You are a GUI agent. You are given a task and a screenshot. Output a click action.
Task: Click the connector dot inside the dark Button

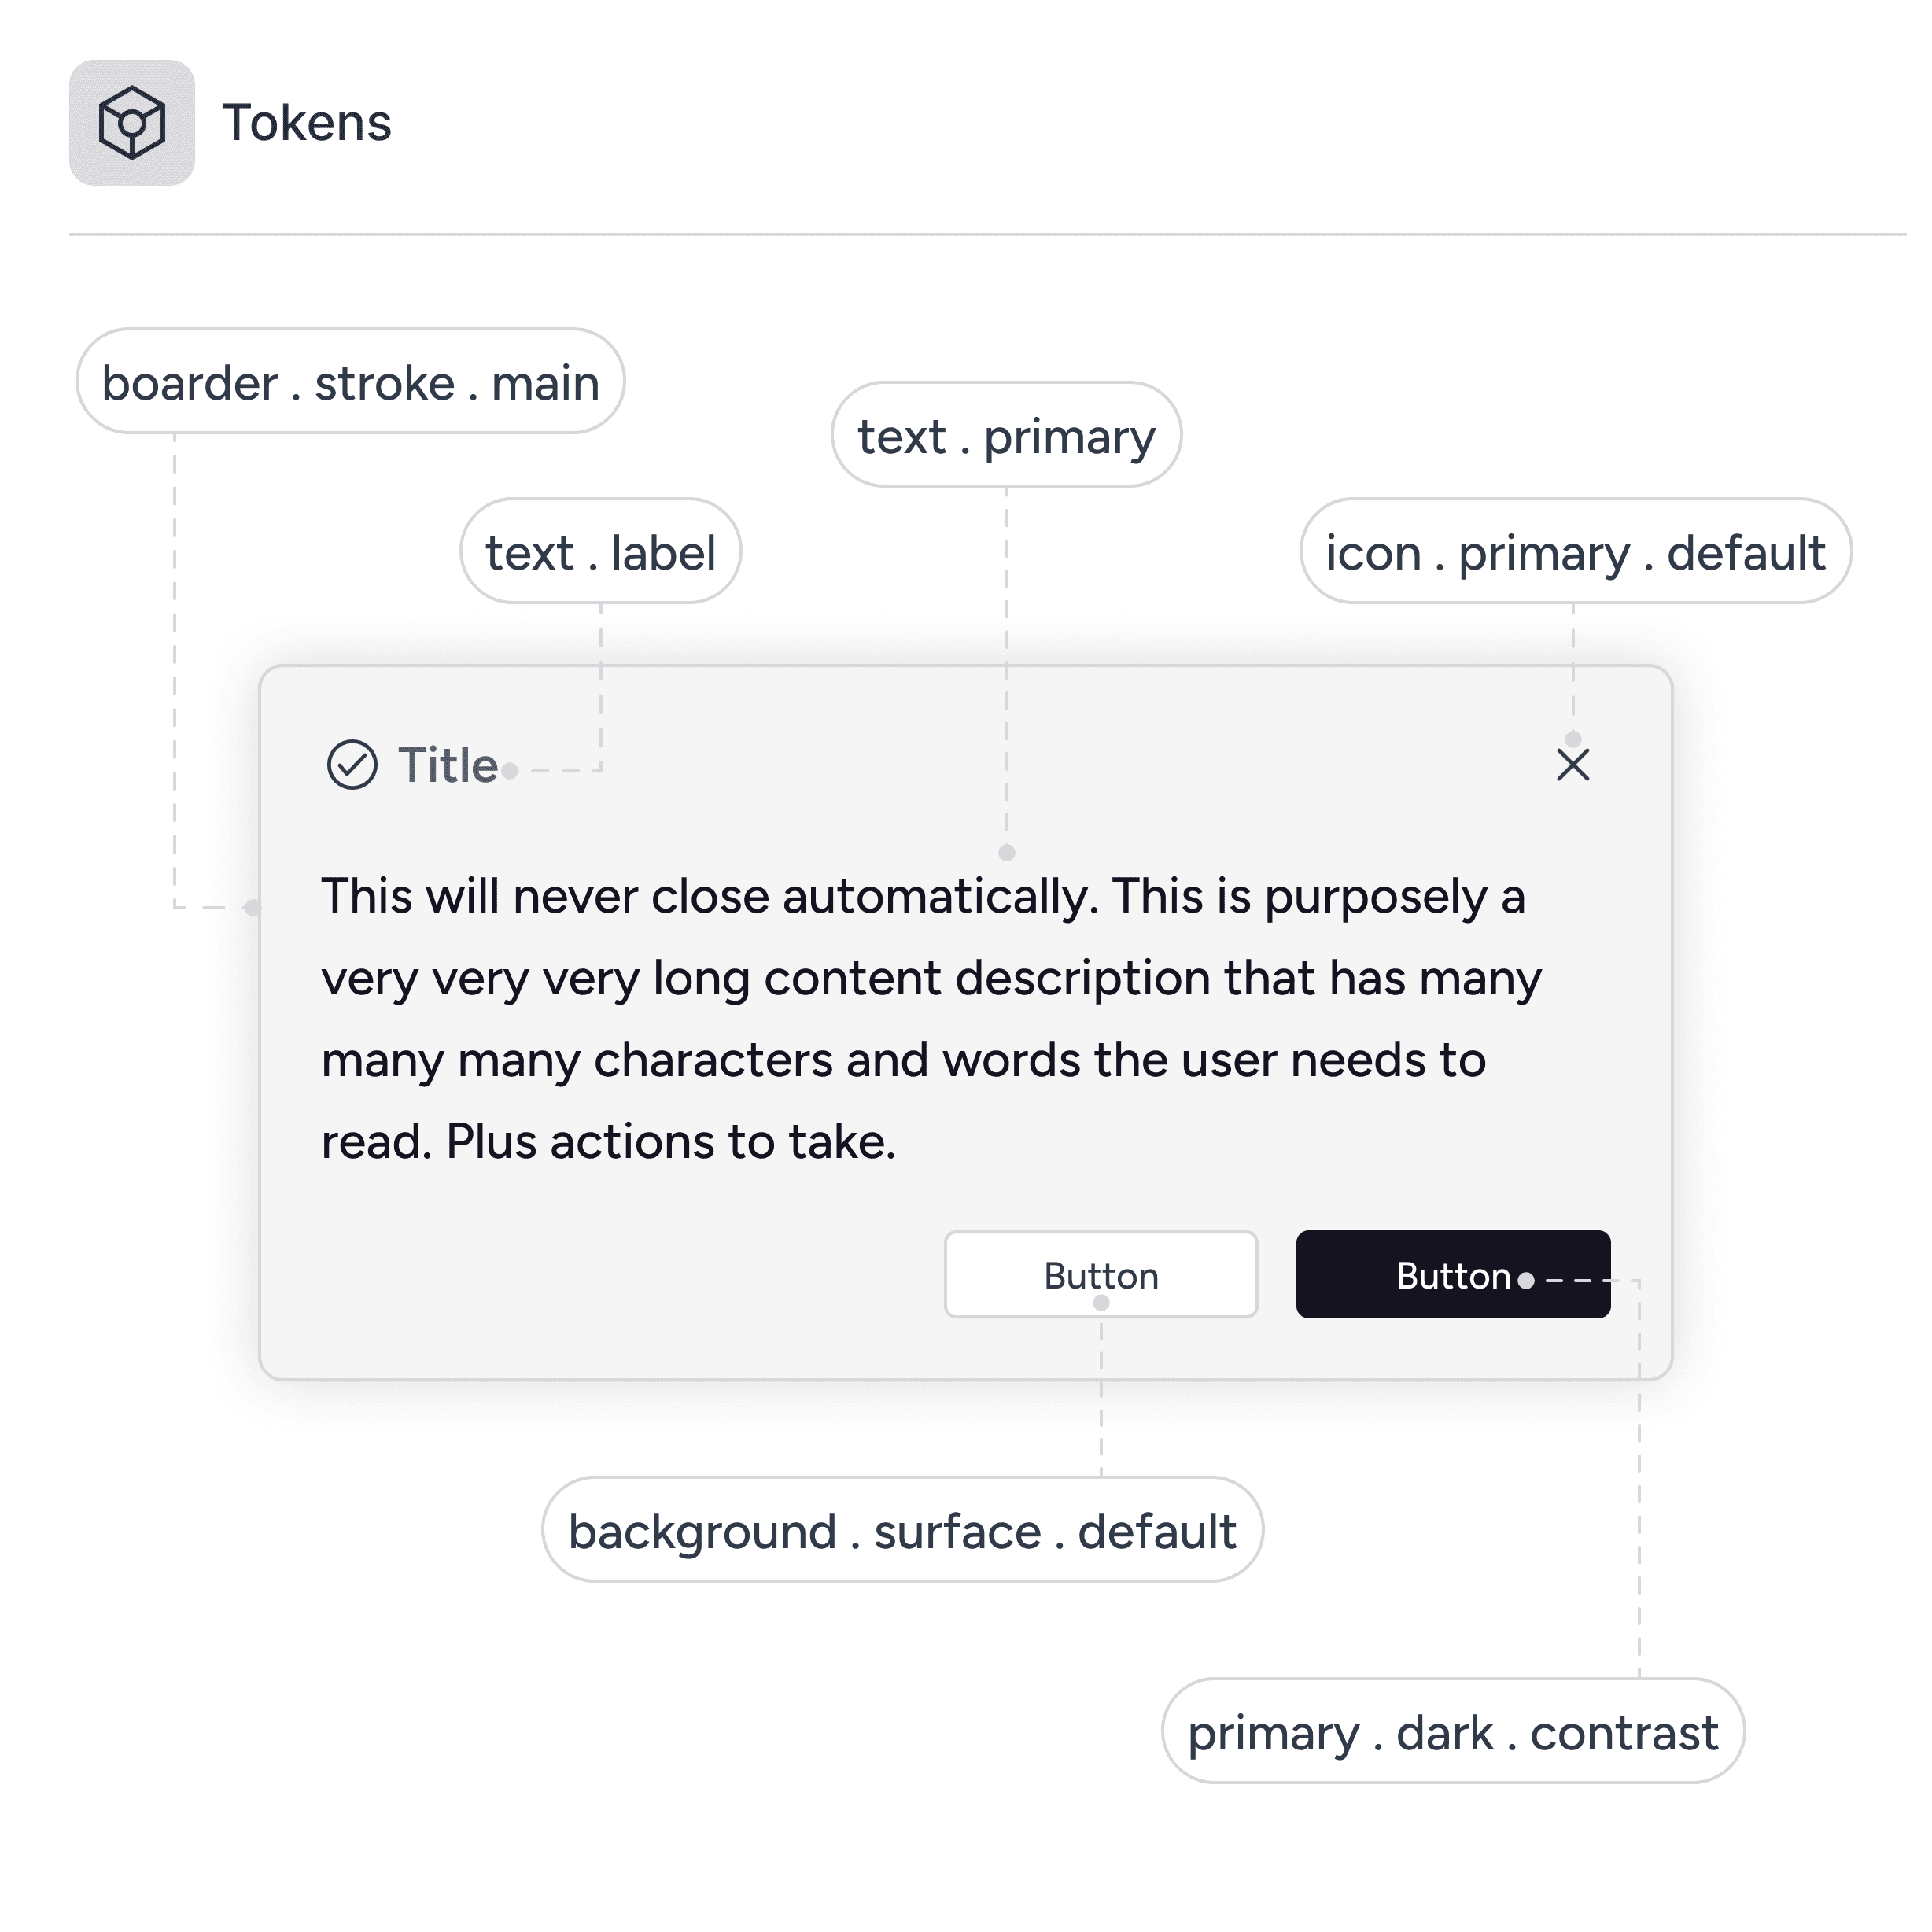coord(1526,1280)
